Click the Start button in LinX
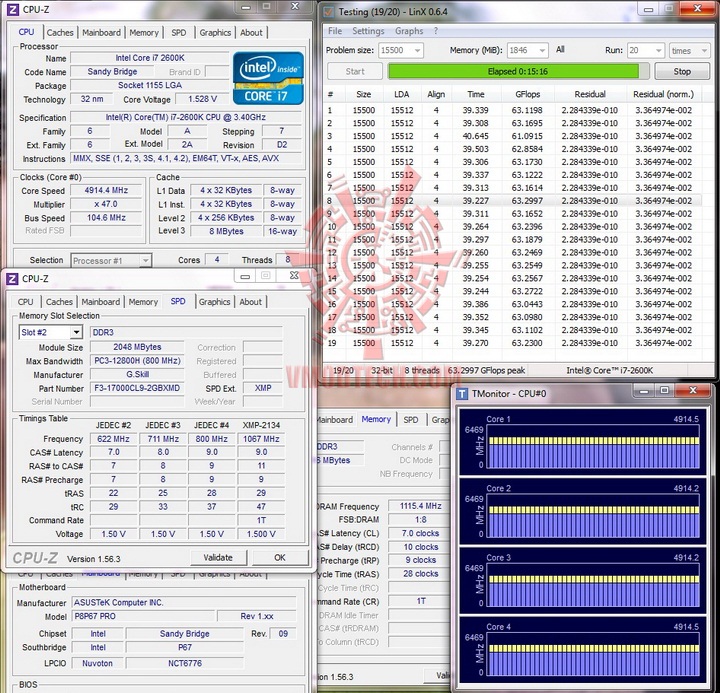This screenshot has width=720, height=693. tap(355, 72)
